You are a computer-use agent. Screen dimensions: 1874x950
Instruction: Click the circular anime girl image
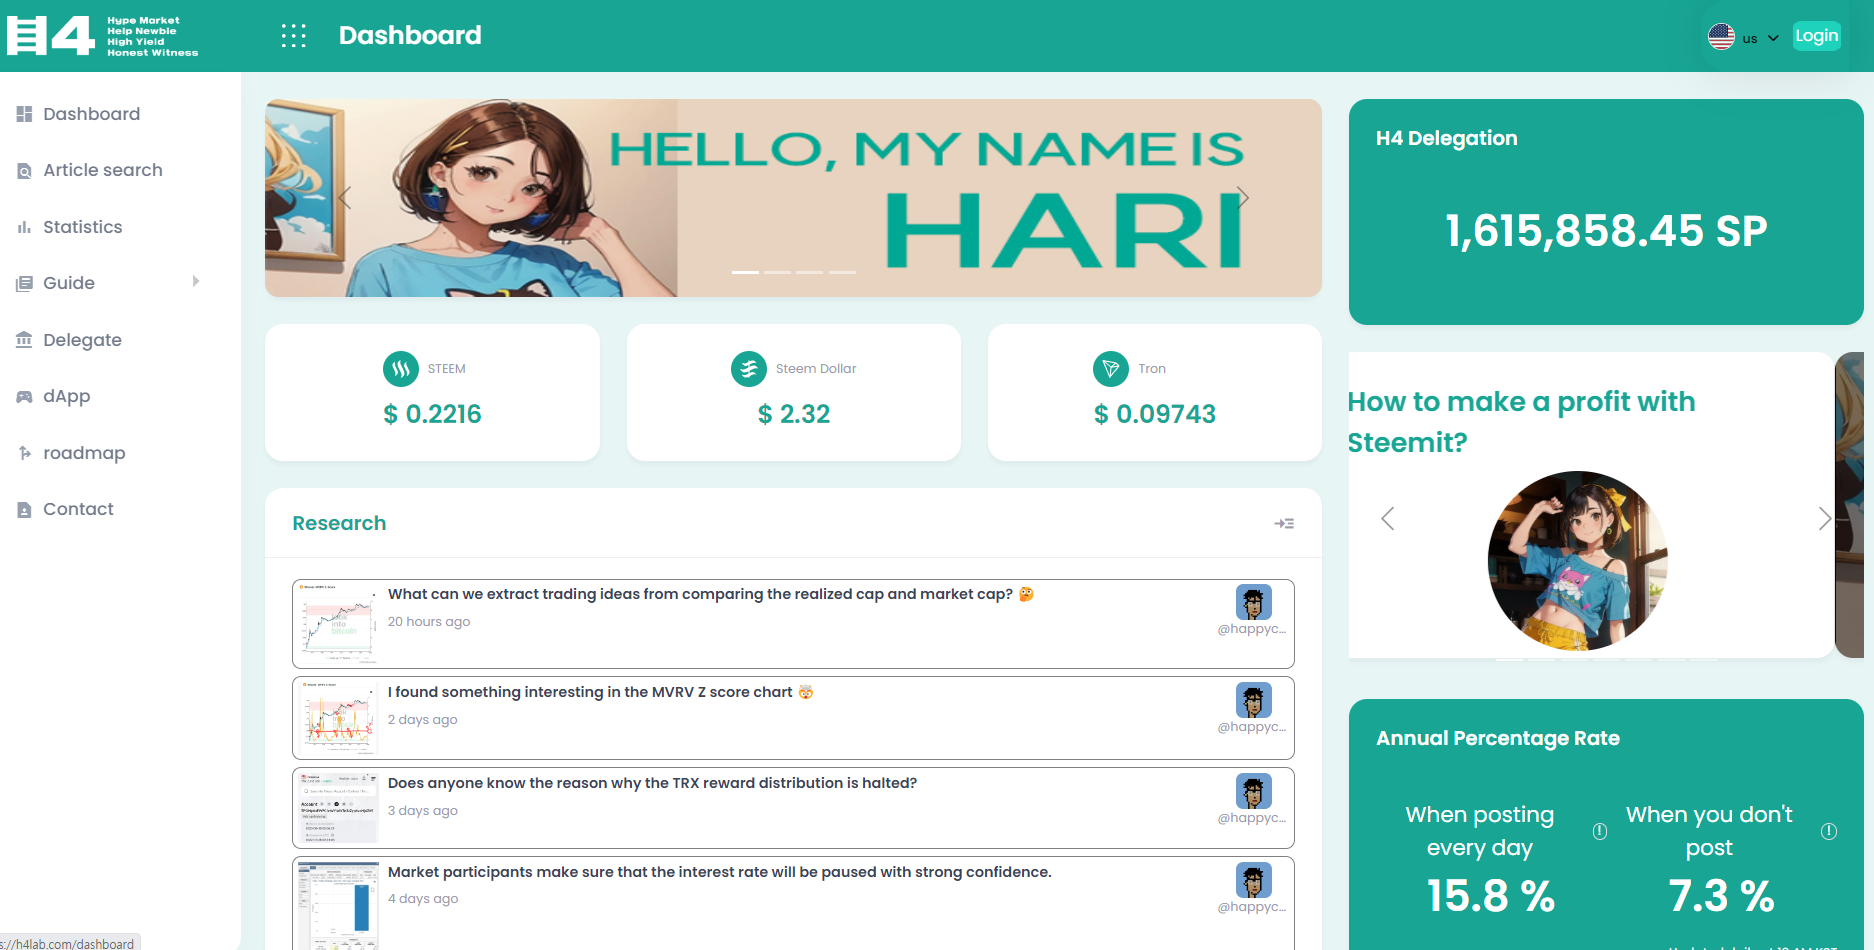1578,561
